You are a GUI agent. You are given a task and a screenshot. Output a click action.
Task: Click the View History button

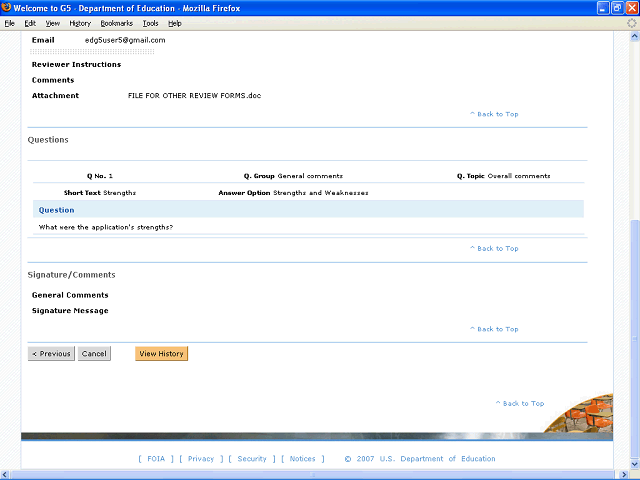(x=162, y=353)
